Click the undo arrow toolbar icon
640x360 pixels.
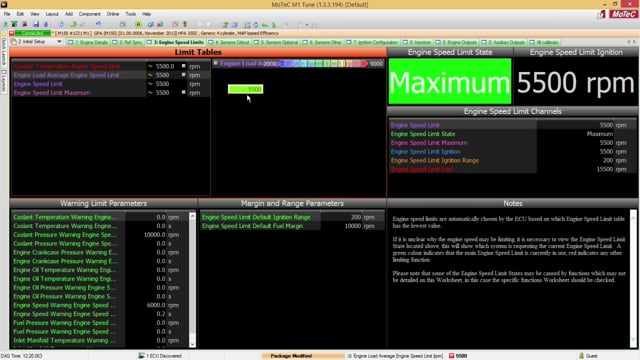tap(98, 24)
